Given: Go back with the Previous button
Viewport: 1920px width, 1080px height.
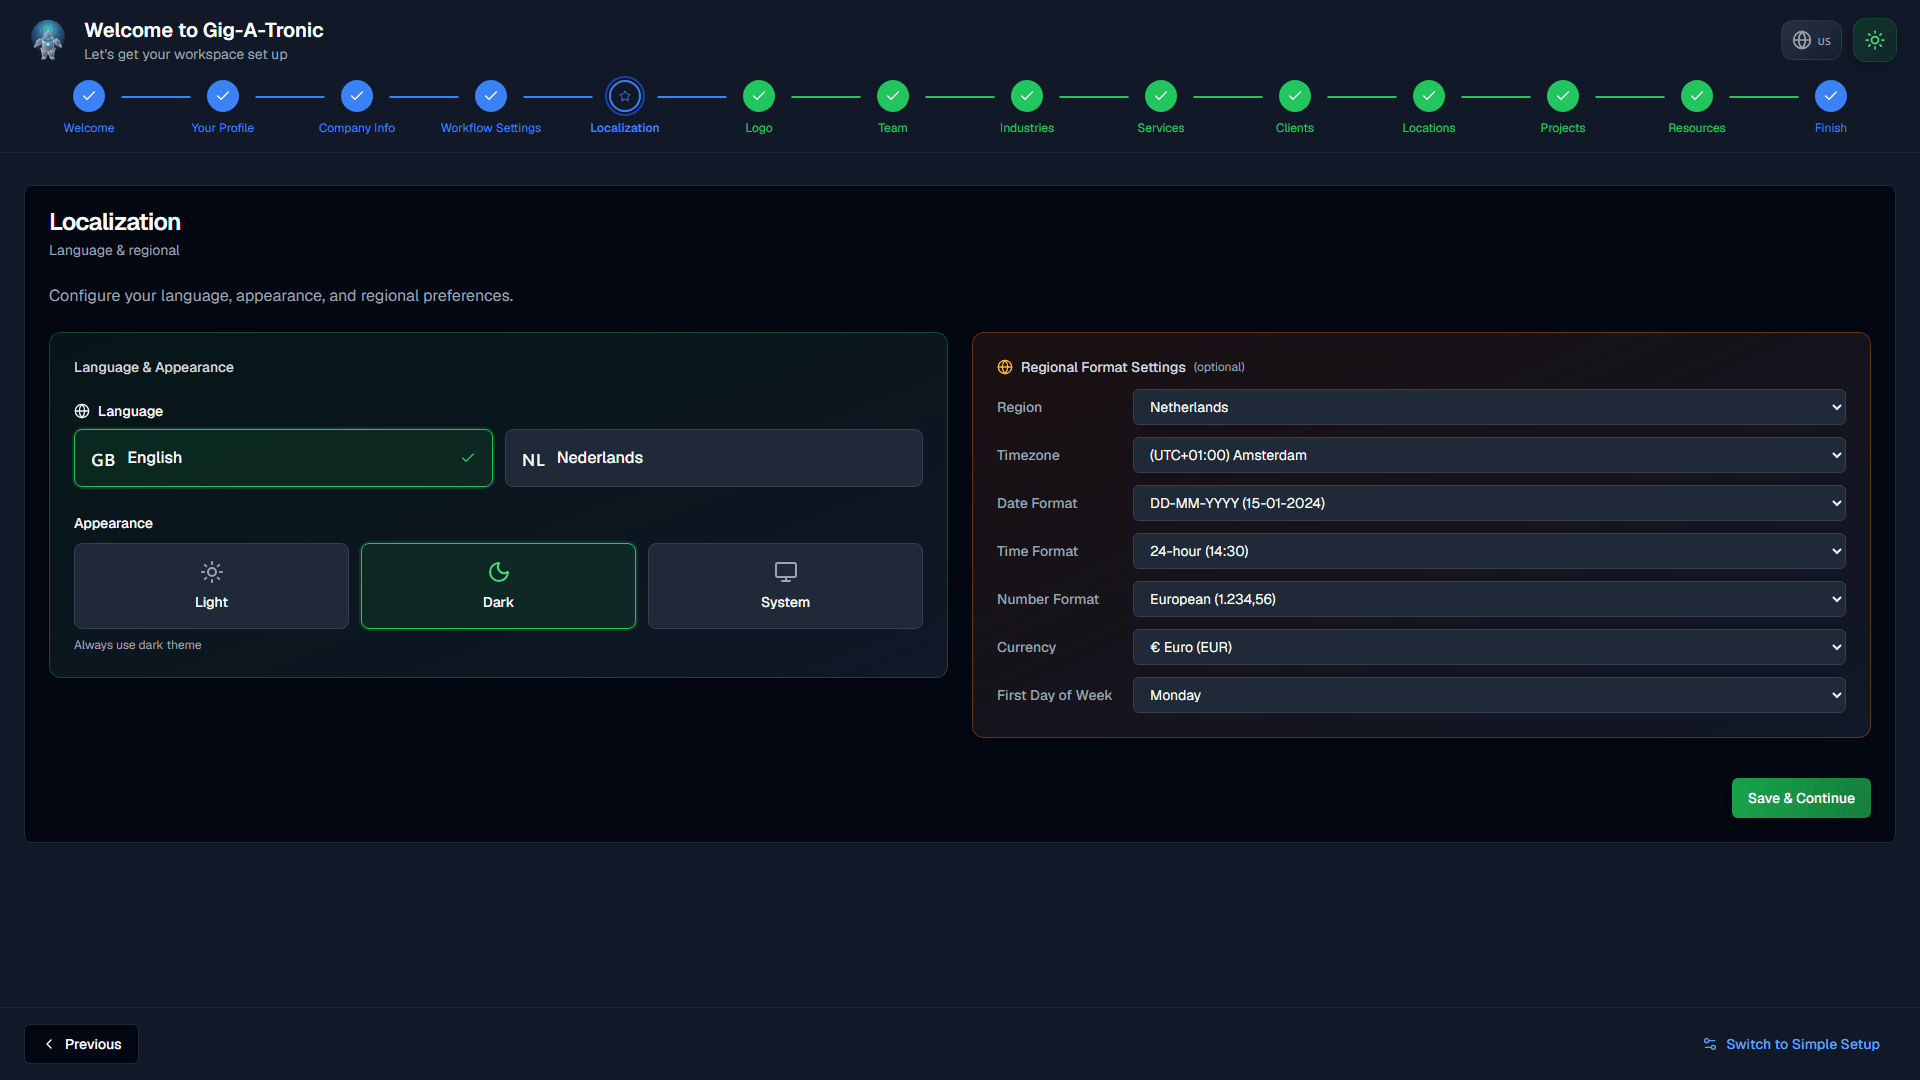Looking at the screenshot, I should (x=82, y=1044).
